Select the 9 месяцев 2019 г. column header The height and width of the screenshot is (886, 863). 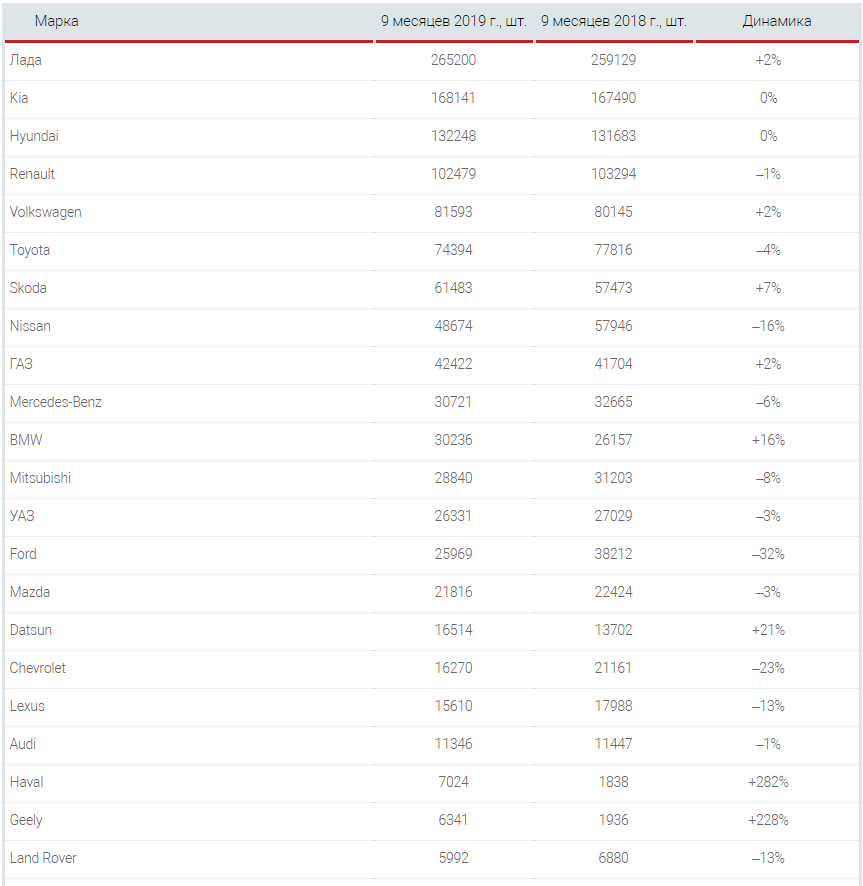click(454, 21)
